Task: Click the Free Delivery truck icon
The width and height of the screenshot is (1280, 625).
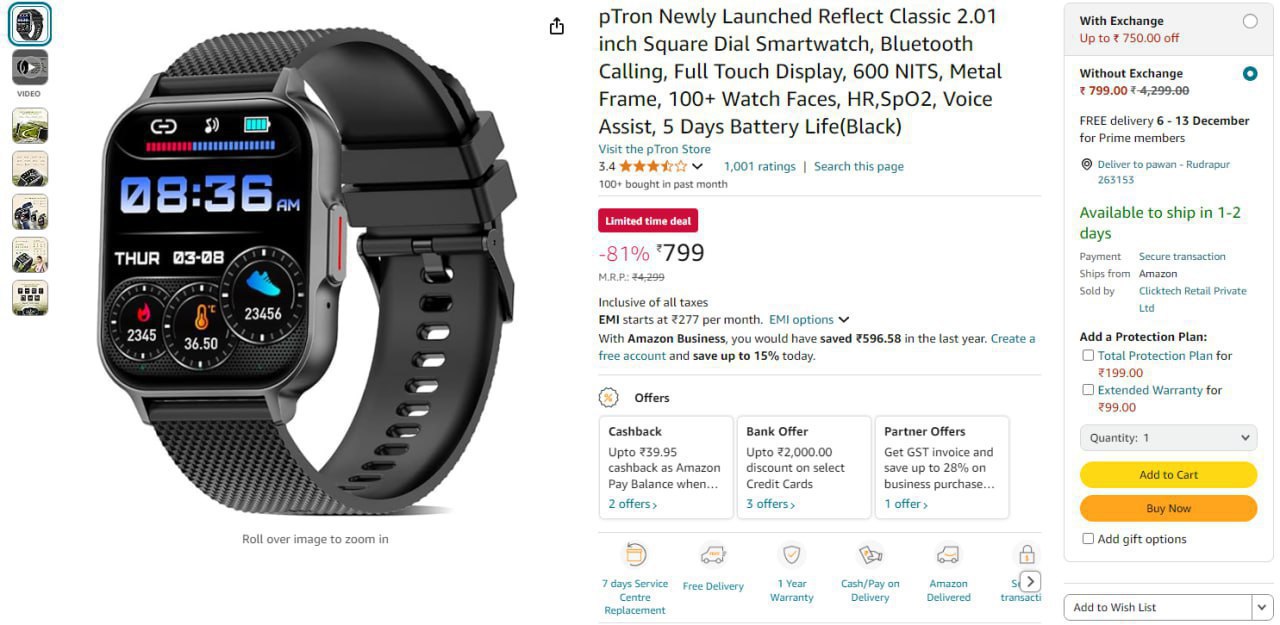Action: (713, 555)
